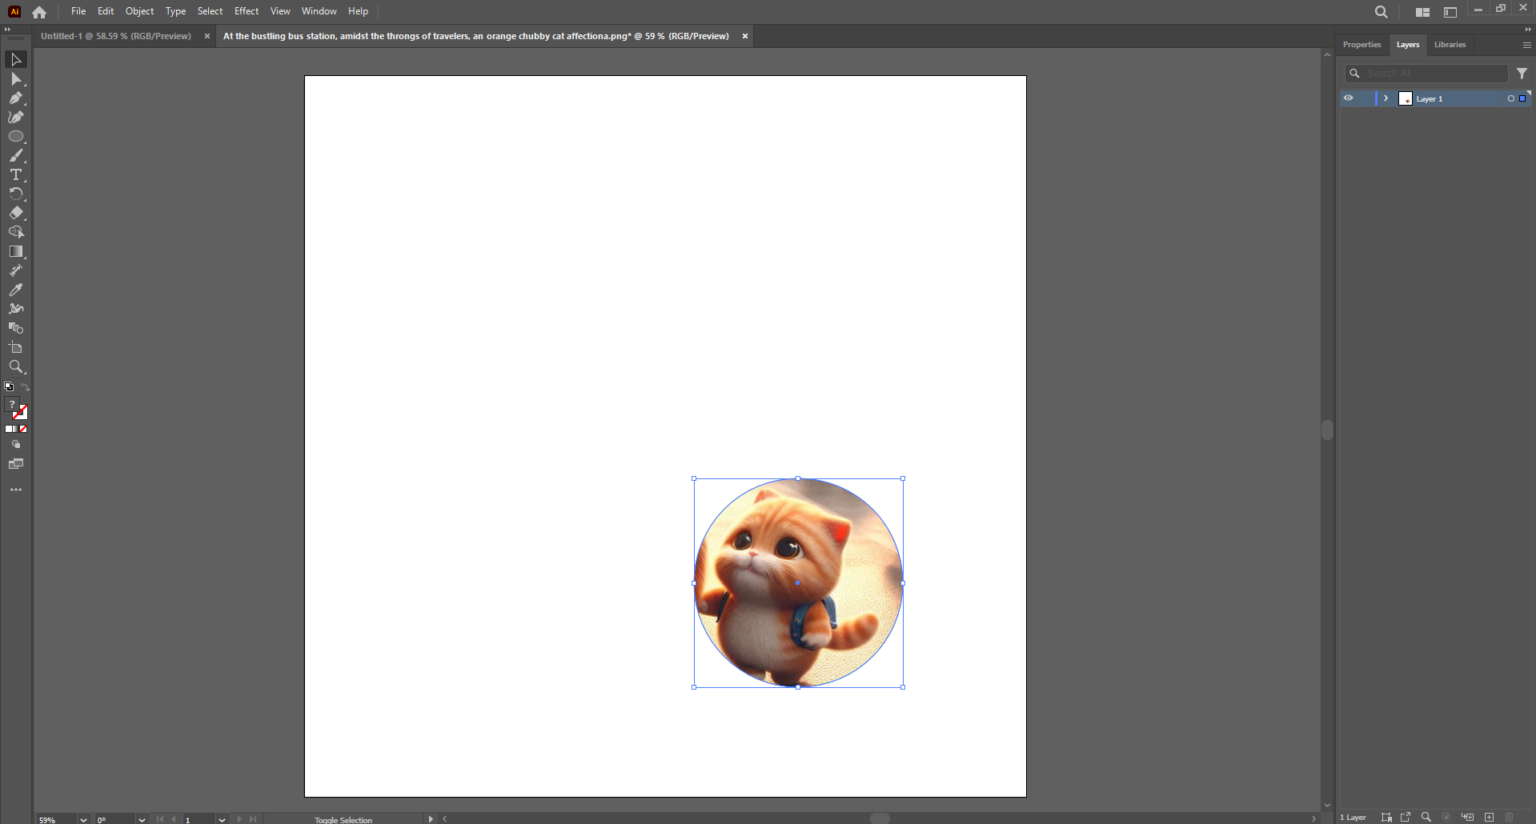Select the Eraser tool
Image resolution: width=1536 pixels, height=824 pixels.
[16, 212]
